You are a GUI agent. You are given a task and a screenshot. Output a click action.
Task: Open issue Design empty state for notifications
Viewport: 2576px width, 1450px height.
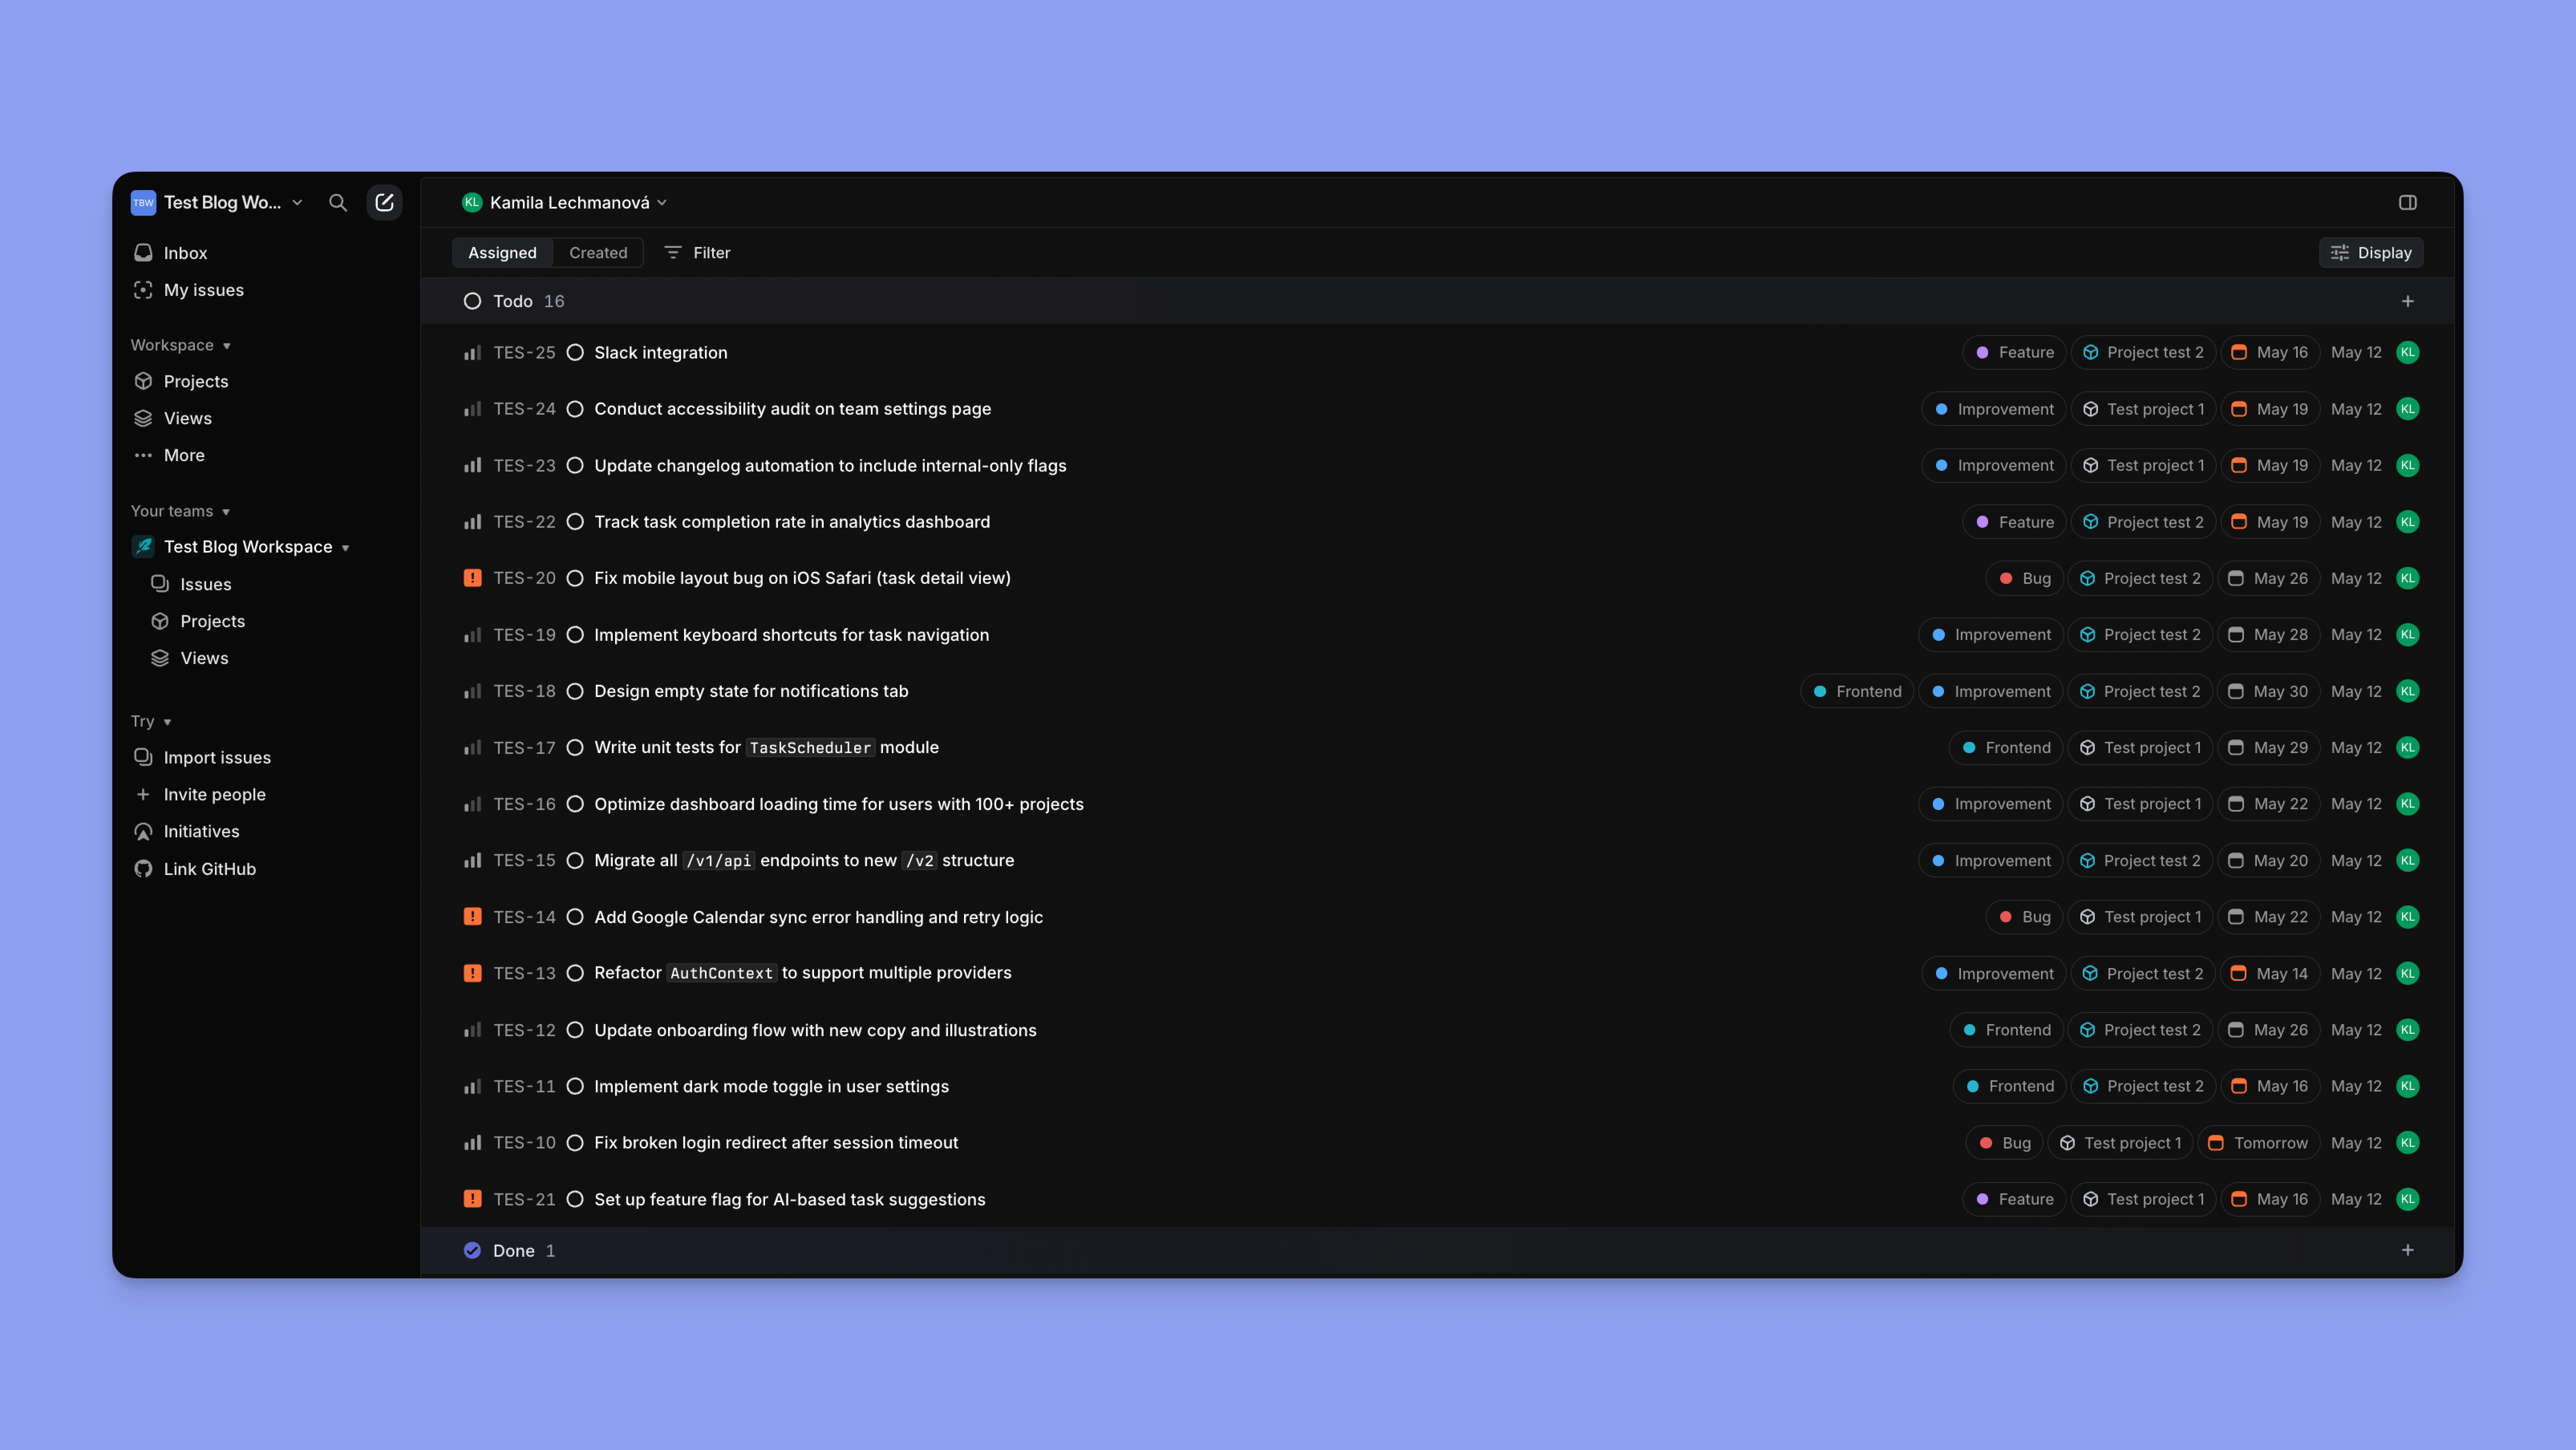coord(751,691)
